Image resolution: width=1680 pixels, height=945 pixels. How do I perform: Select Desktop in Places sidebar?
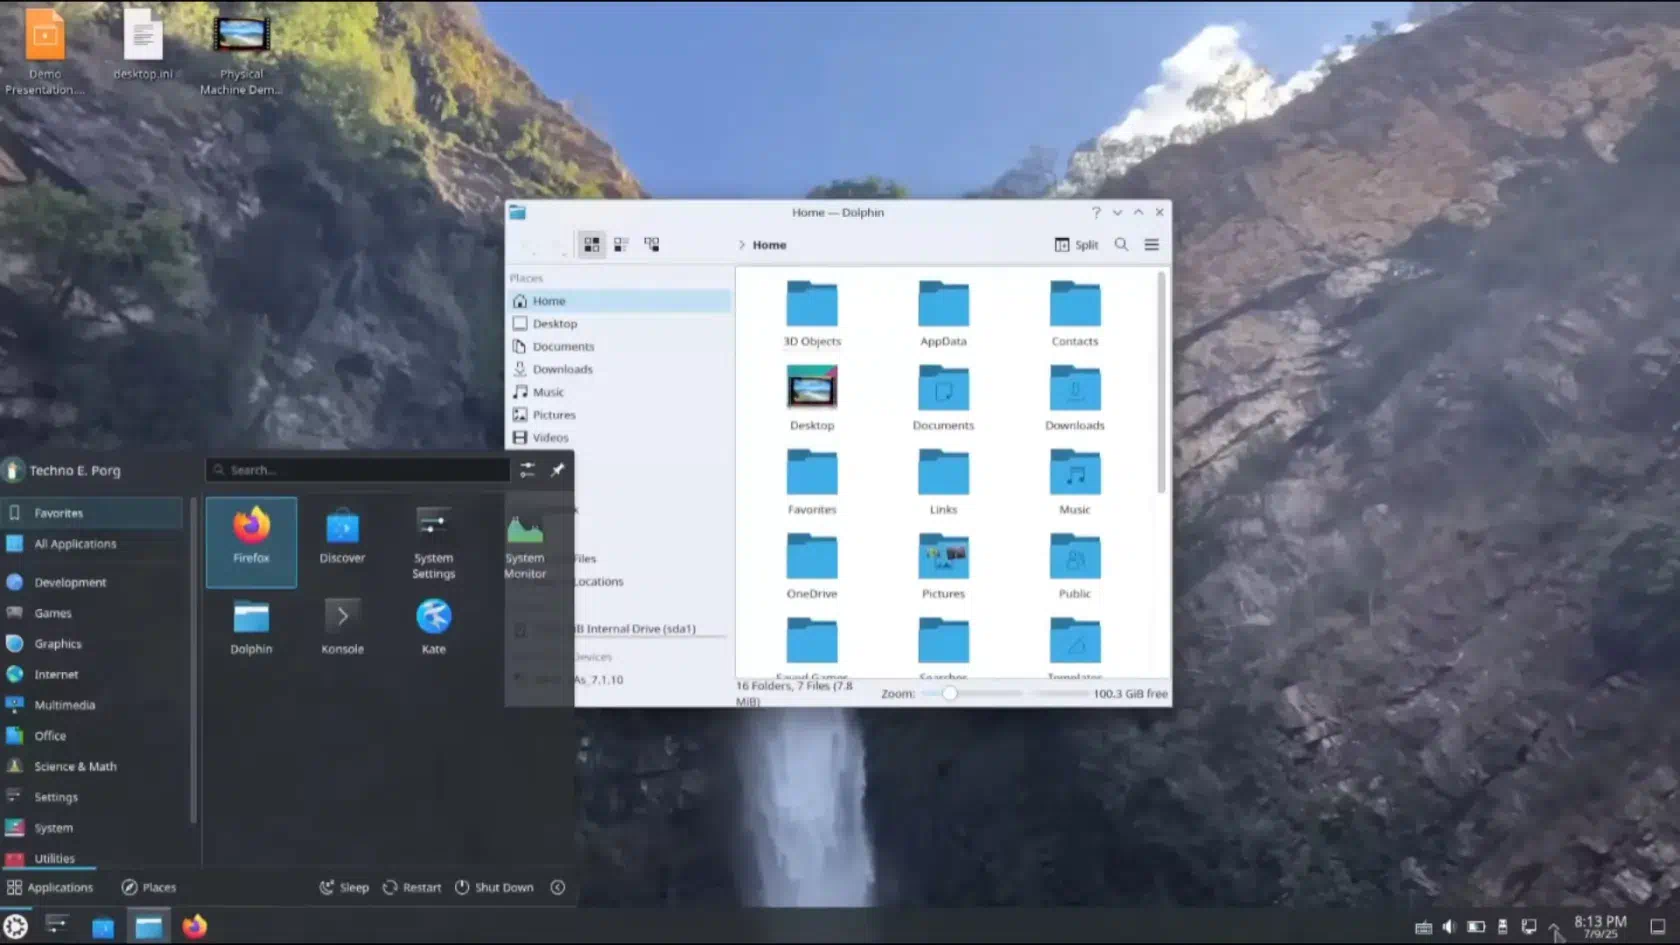(x=620, y=324)
